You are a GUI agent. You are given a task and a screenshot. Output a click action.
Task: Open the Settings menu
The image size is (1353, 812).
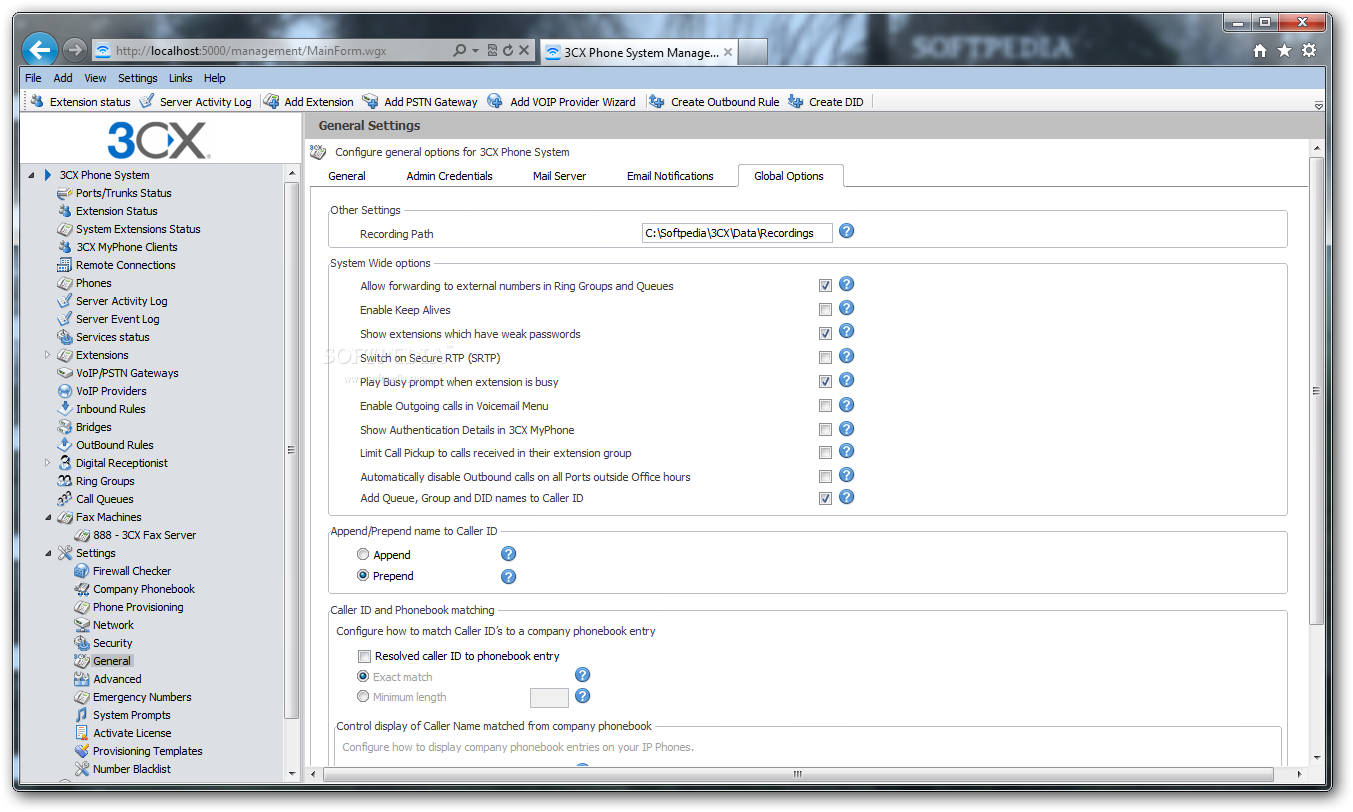tap(137, 78)
